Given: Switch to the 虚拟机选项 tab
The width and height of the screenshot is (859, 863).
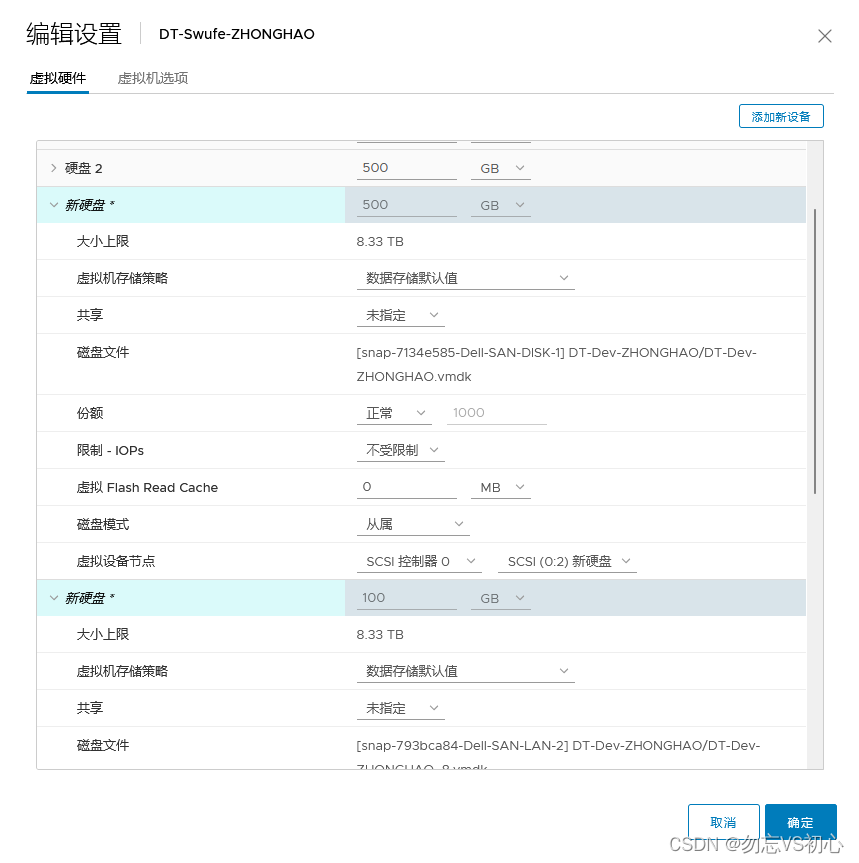Looking at the screenshot, I should click(152, 76).
